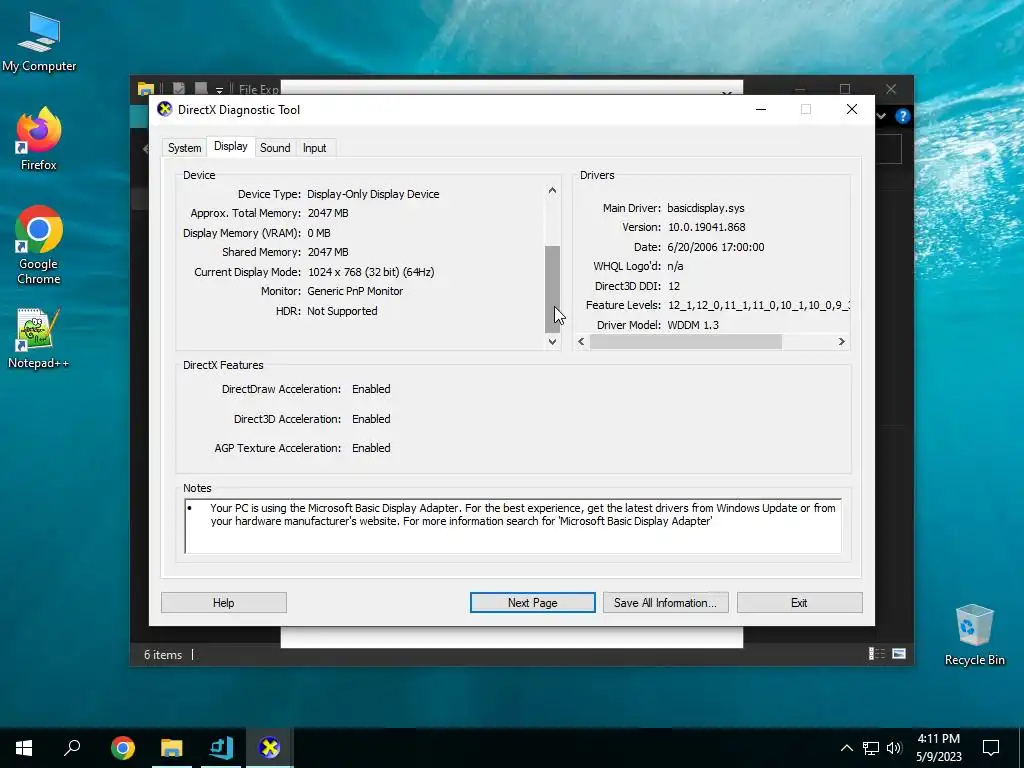1024x768 pixels.
Task: Exit the DirectX Diagnostic Tool
Action: (x=799, y=603)
